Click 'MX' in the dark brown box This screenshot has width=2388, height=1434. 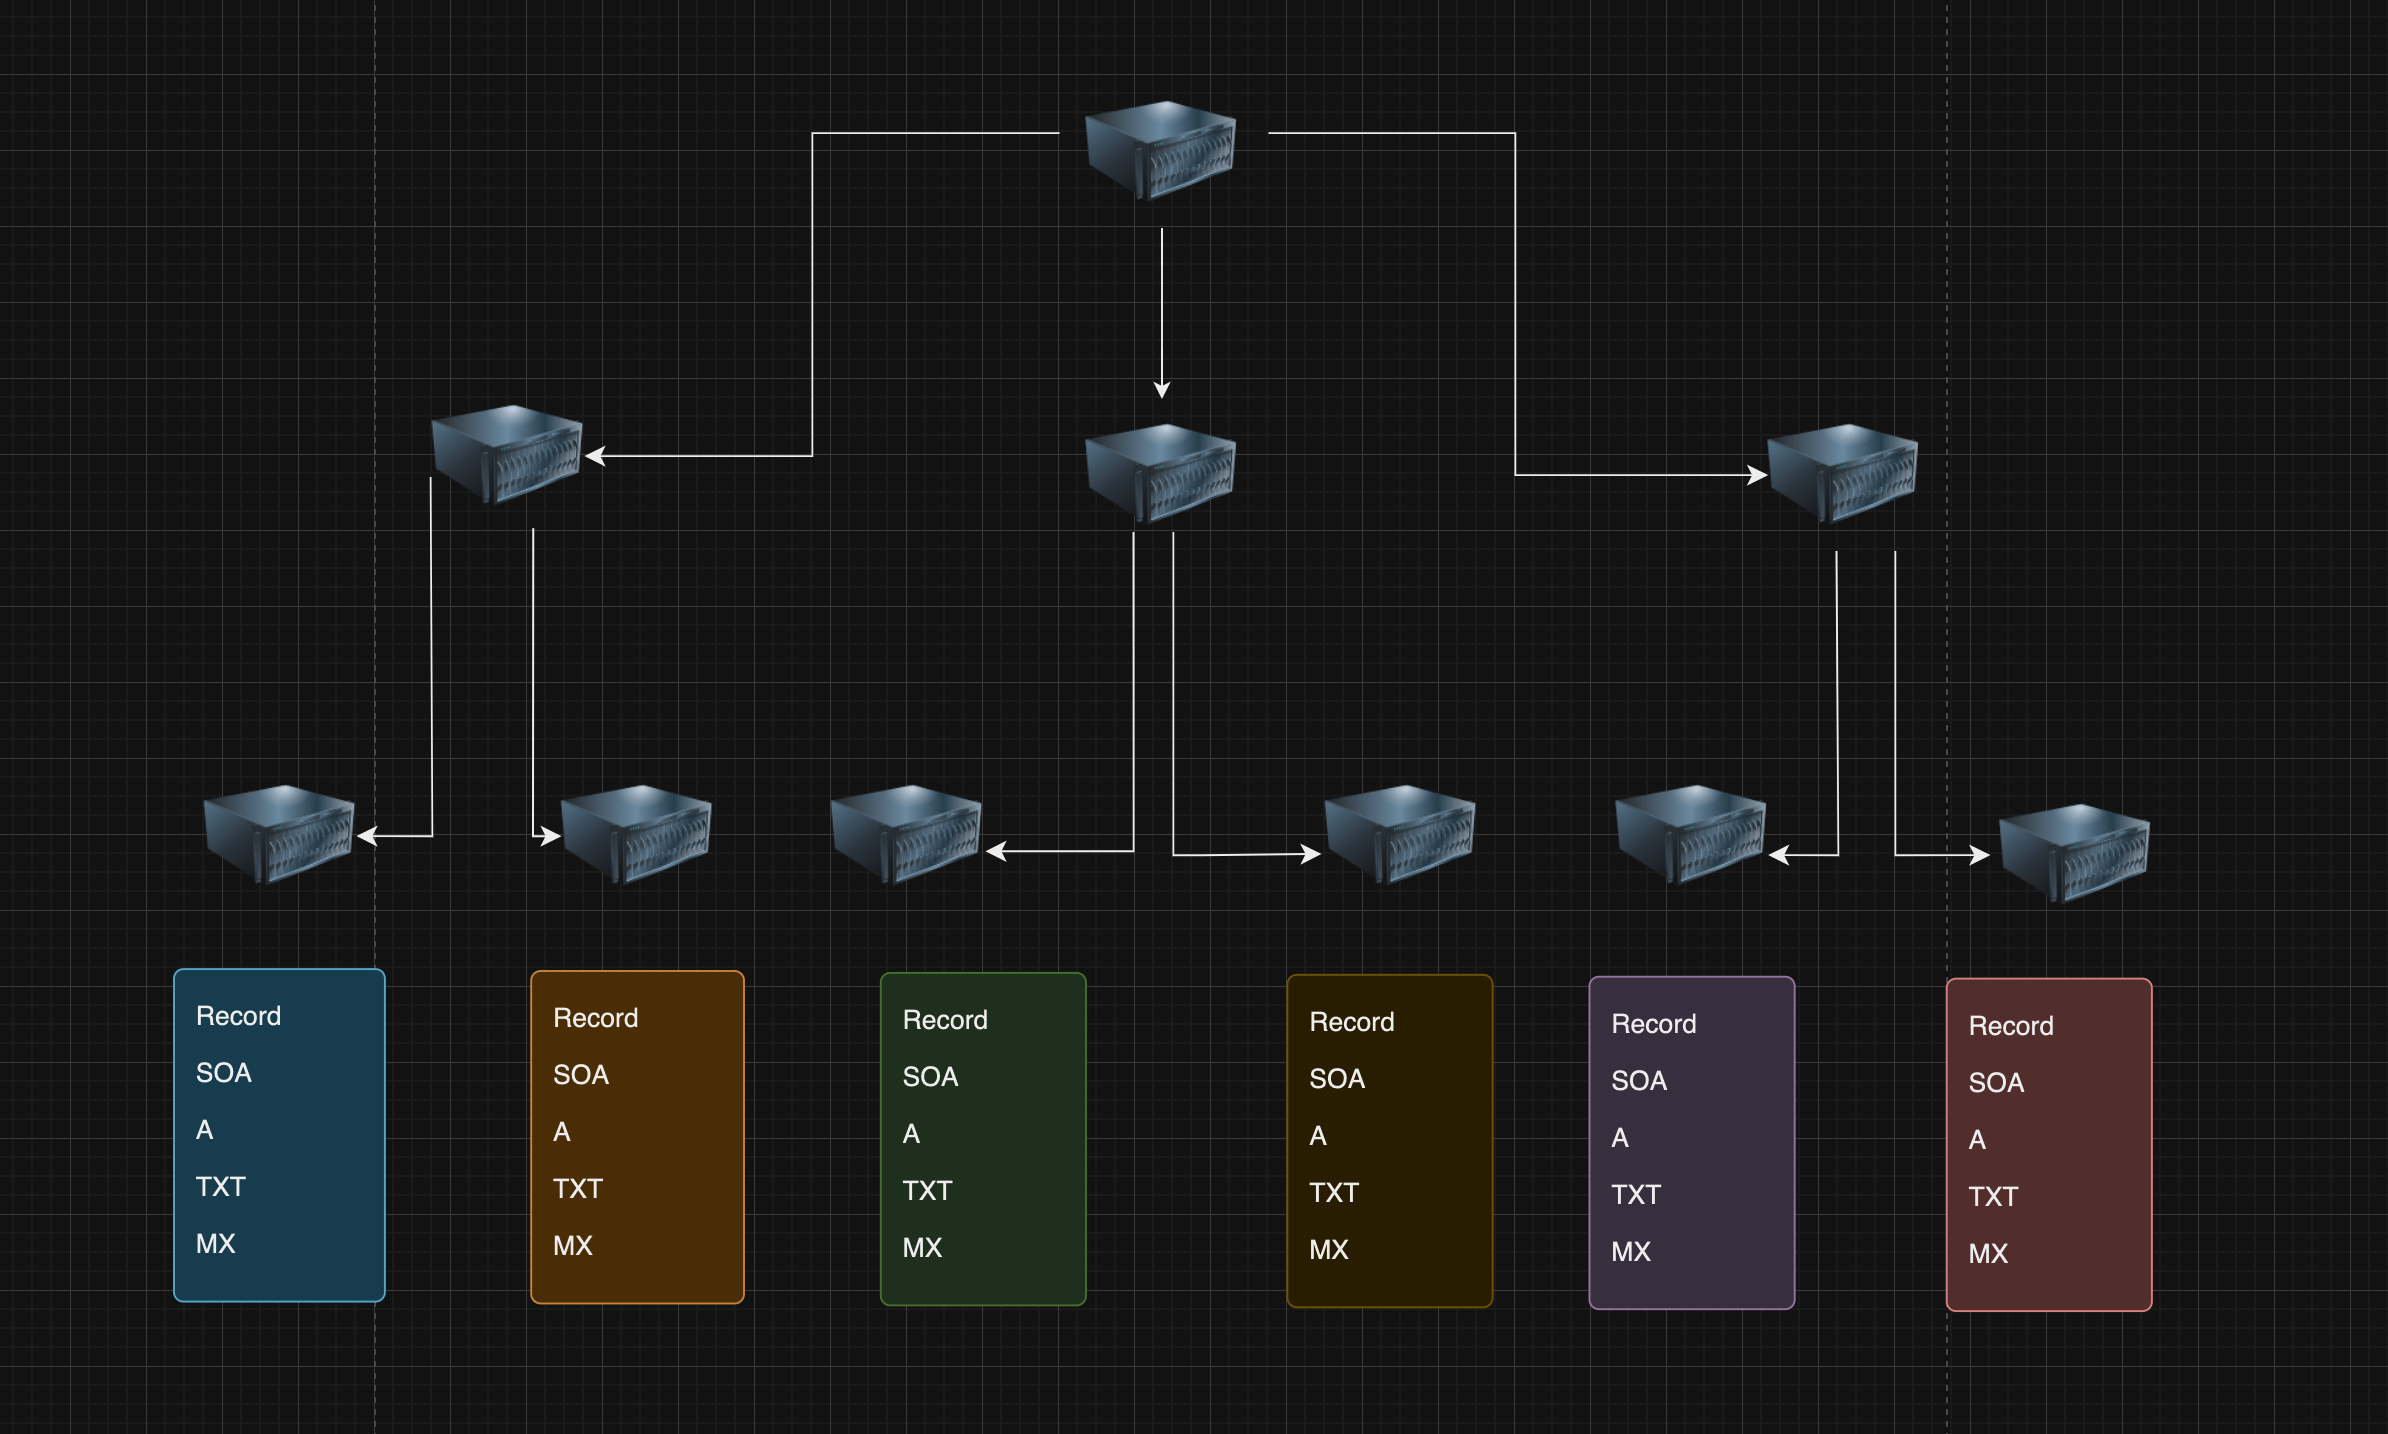pos(1329,1250)
